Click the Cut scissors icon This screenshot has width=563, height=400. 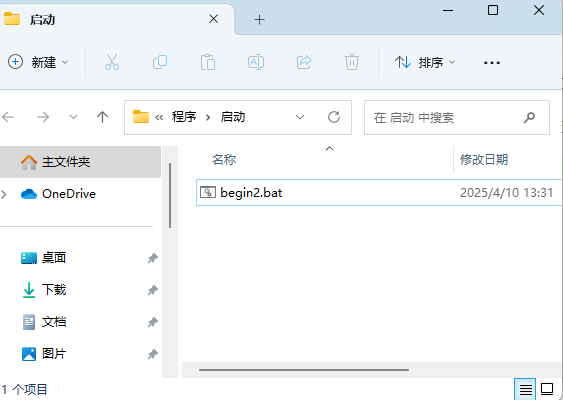click(x=112, y=62)
